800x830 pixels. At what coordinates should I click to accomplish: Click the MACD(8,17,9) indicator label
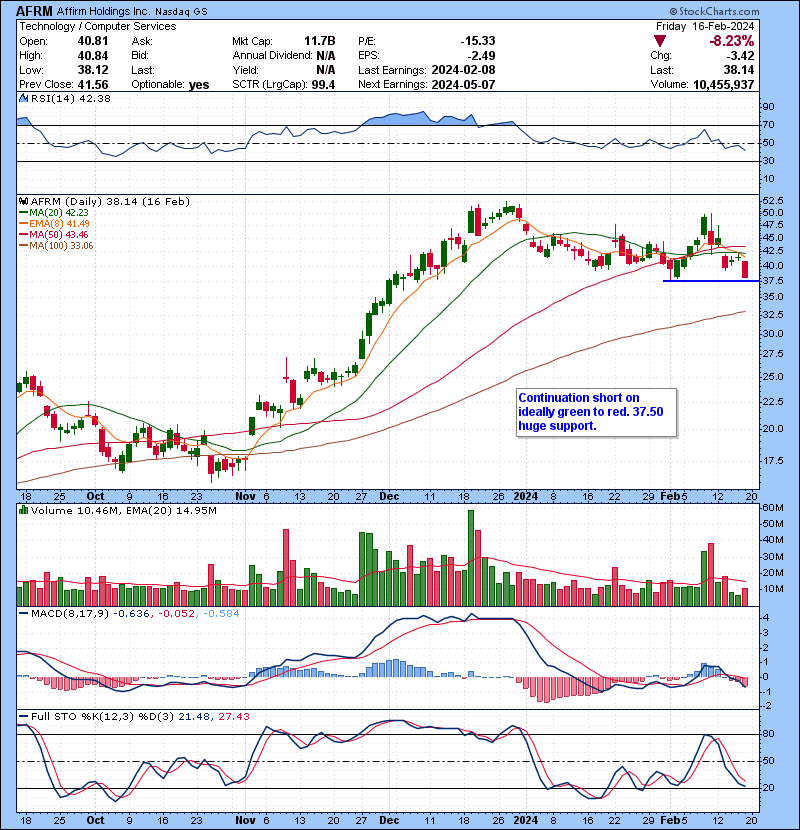70,614
